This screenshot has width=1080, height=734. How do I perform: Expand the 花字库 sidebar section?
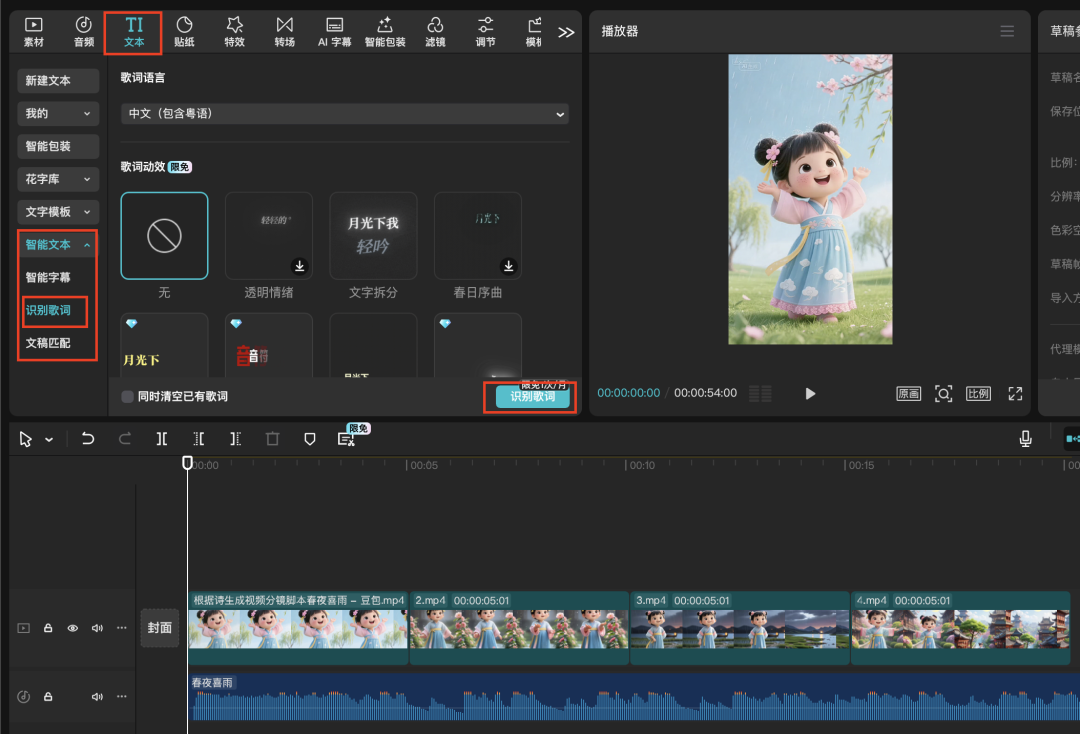[x=58, y=179]
